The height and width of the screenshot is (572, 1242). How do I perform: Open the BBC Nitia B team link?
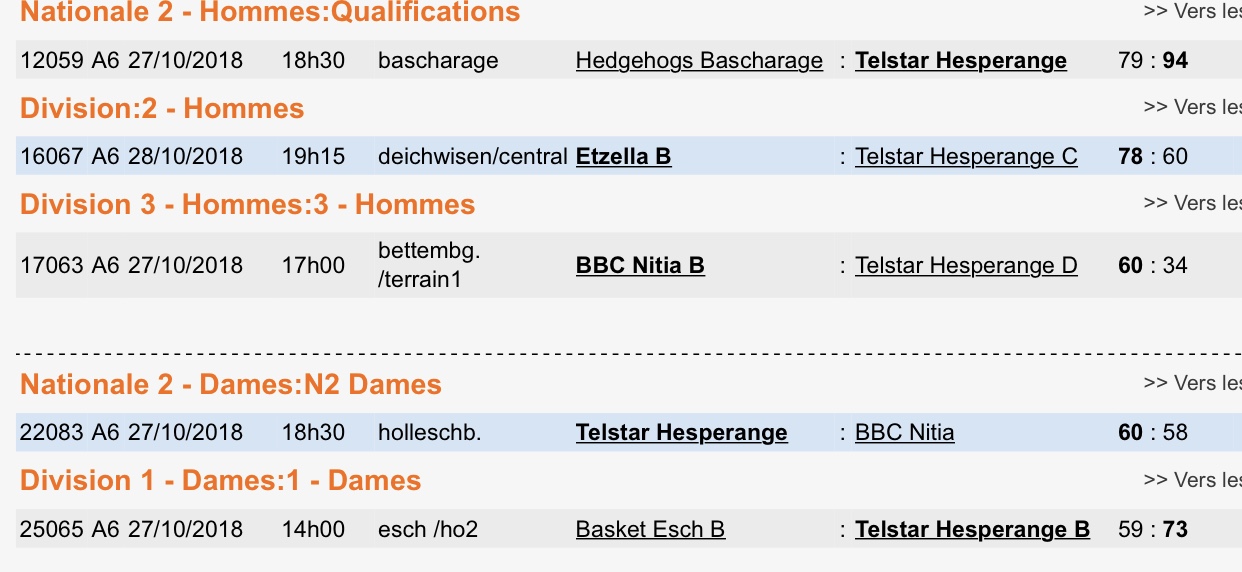[640, 266]
